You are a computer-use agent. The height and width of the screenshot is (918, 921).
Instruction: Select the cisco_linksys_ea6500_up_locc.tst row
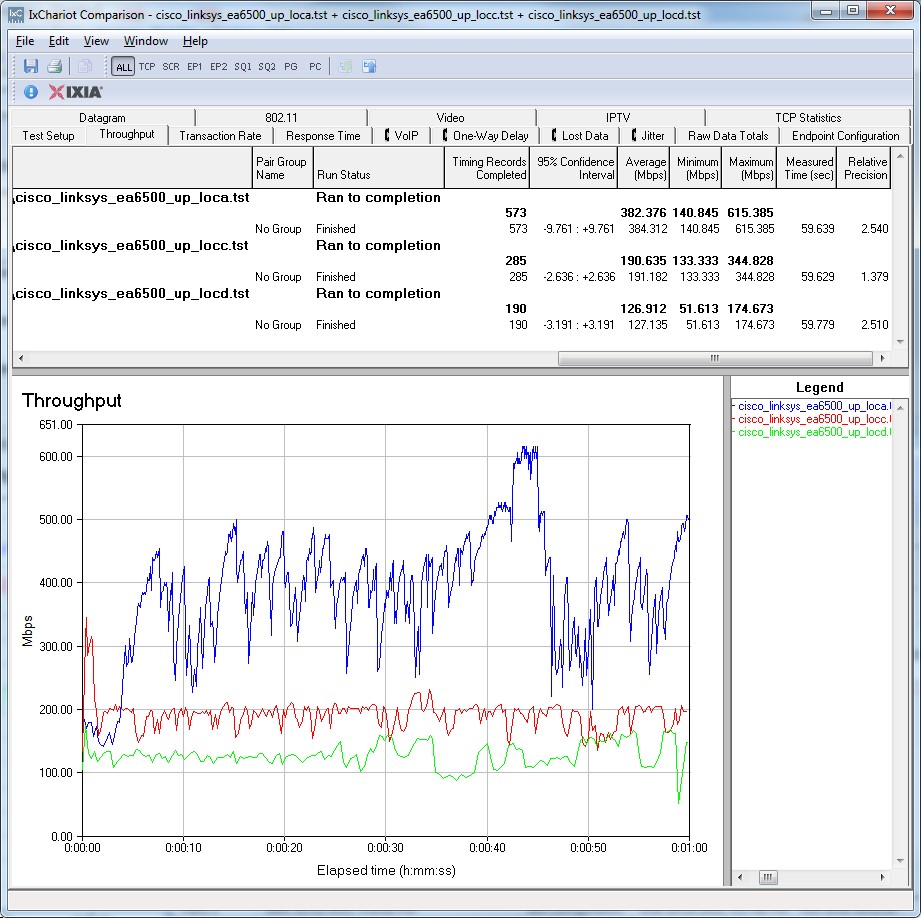click(451, 246)
